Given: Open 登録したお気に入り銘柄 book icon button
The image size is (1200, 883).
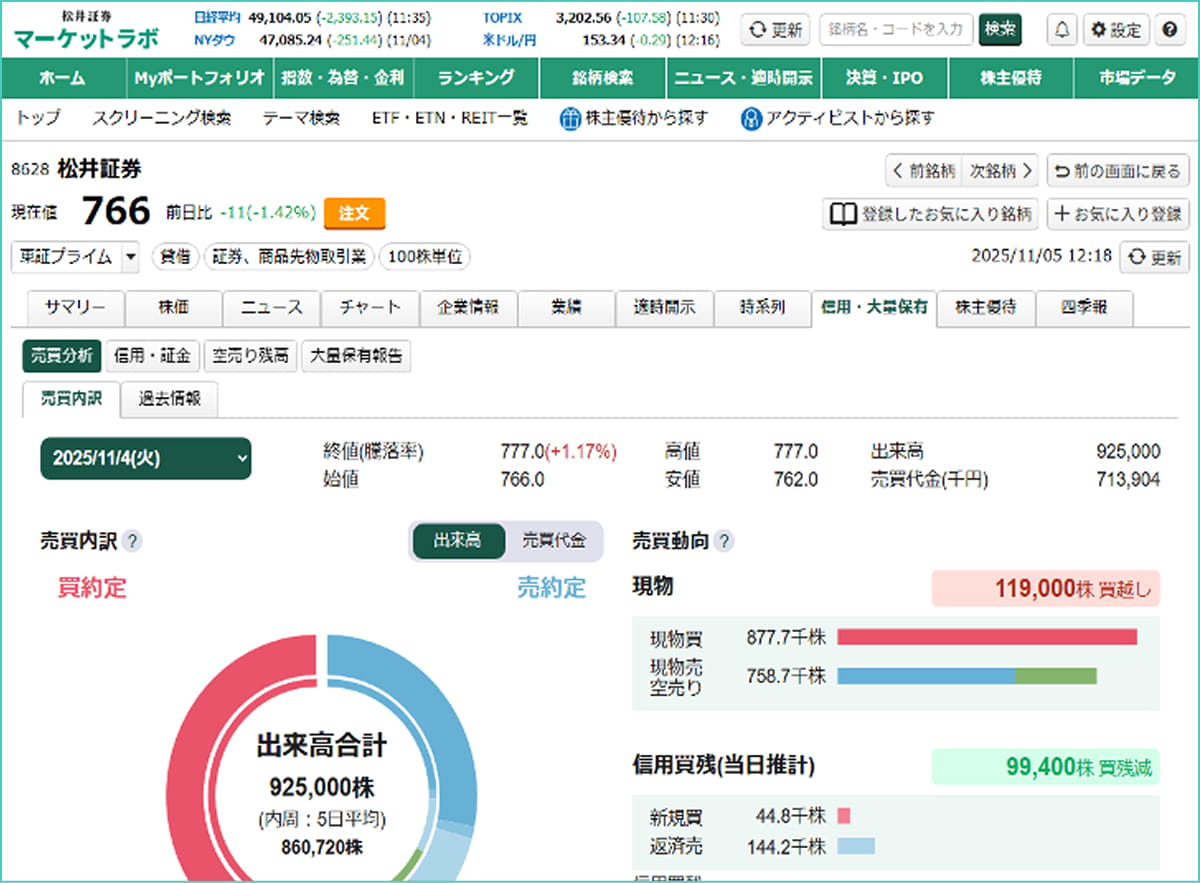Looking at the screenshot, I should [x=929, y=214].
